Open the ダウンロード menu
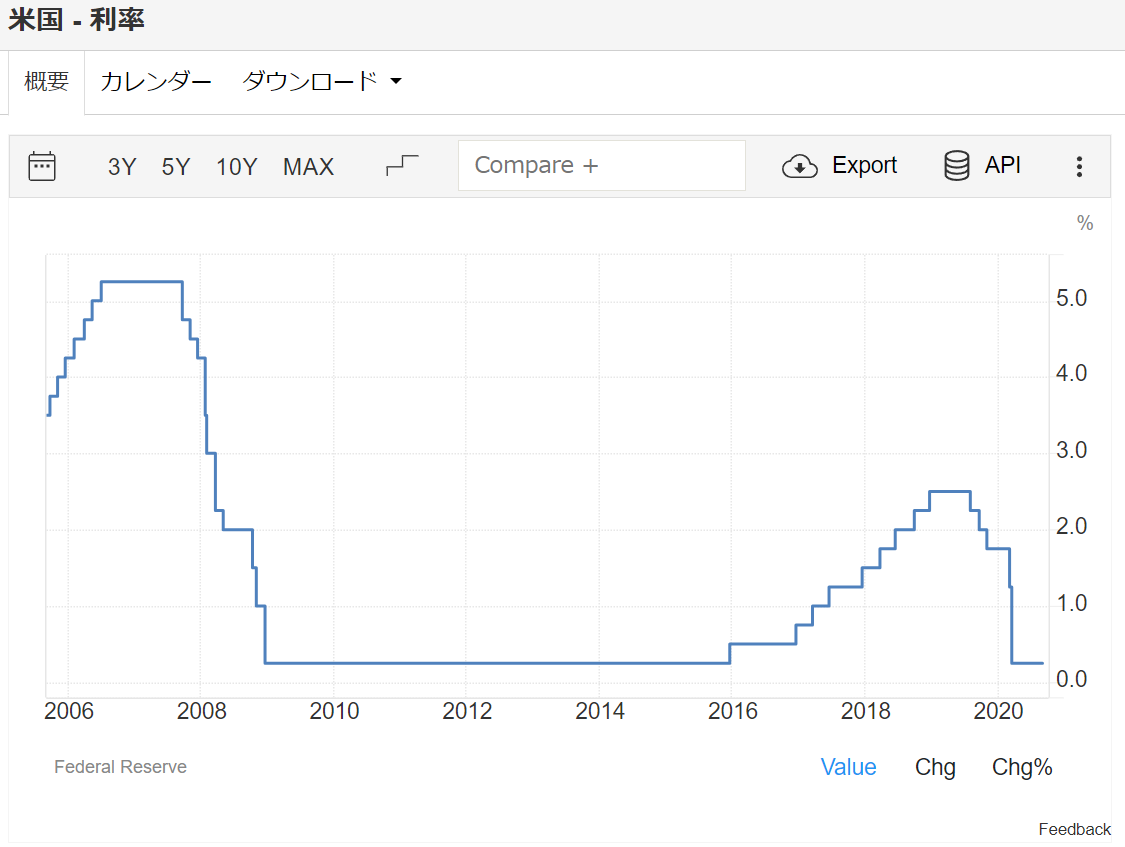 pyautogui.click(x=310, y=82)
